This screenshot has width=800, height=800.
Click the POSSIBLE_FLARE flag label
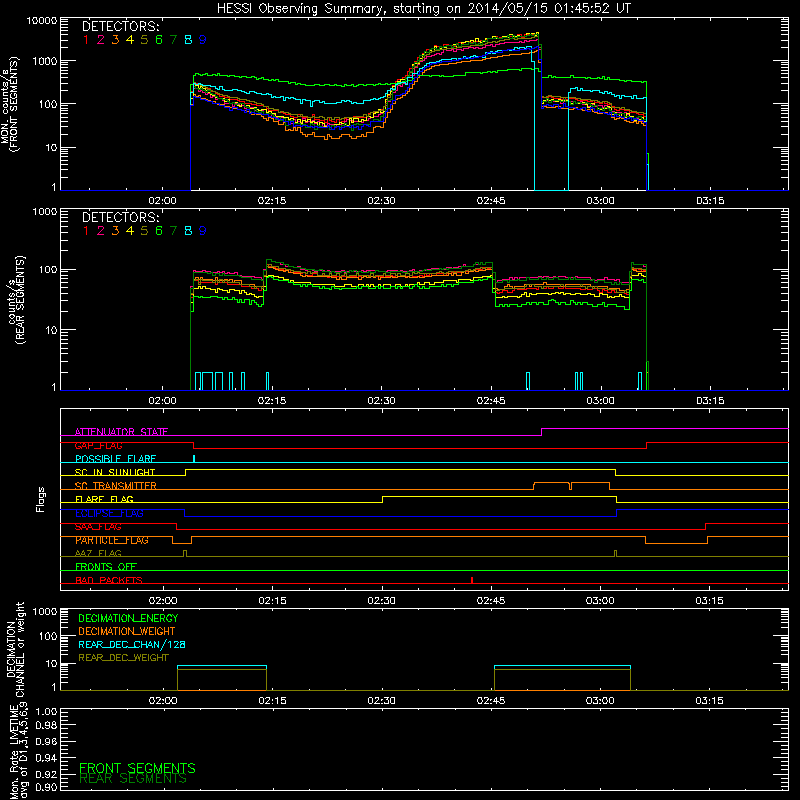pos(115,459)
